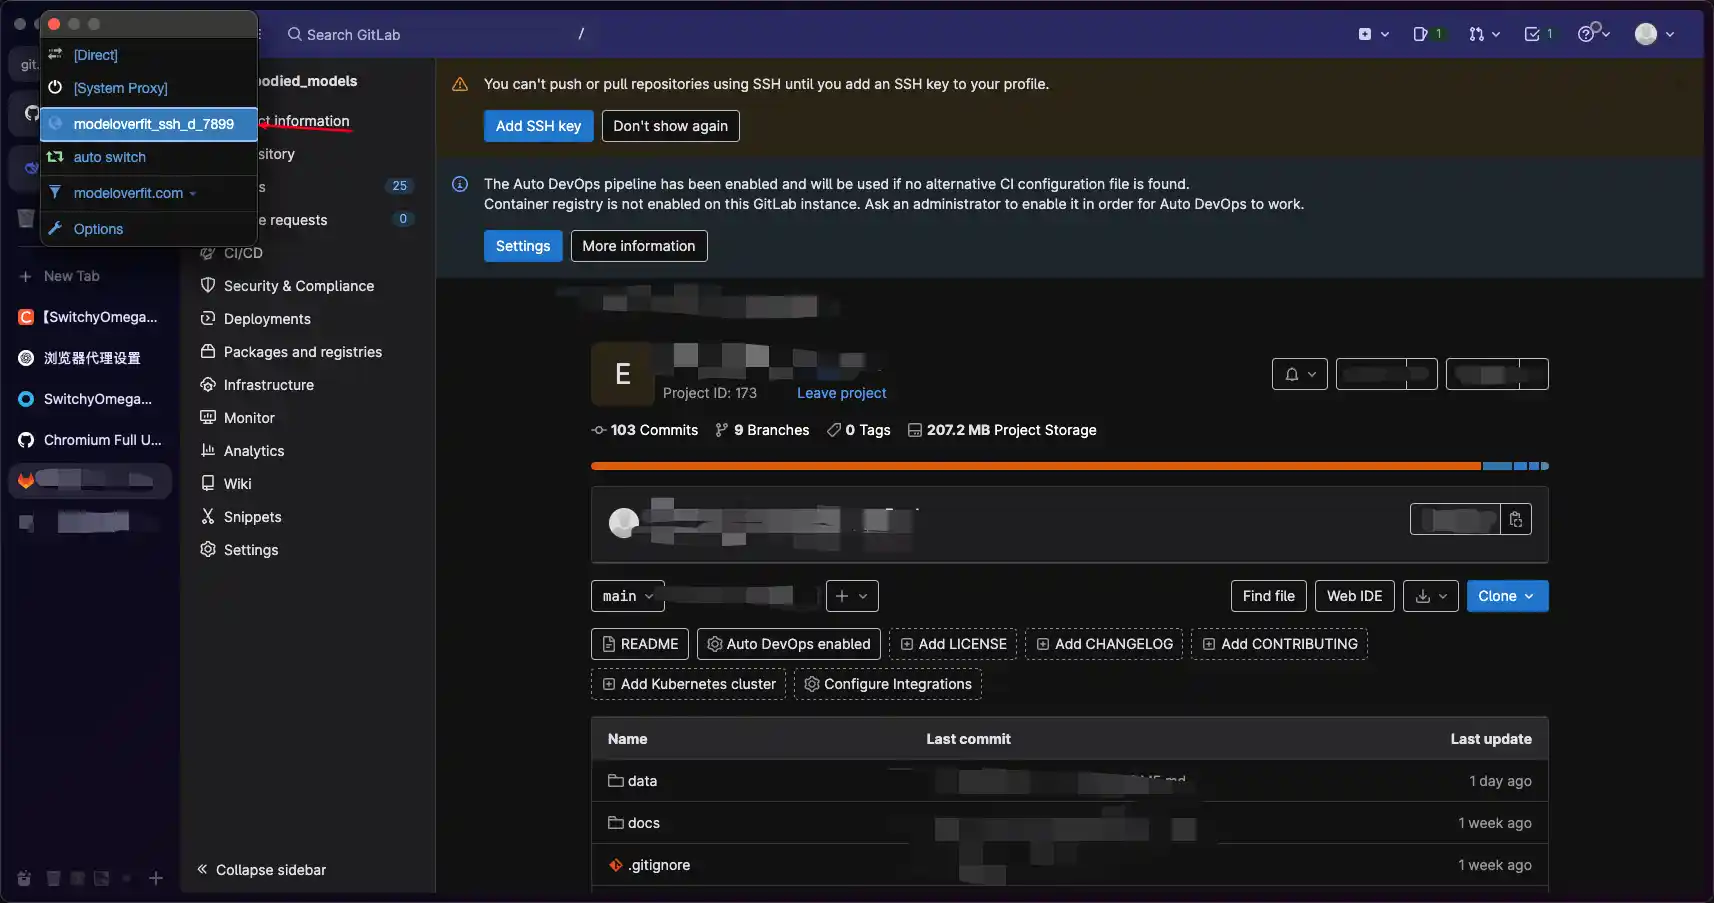Open the project avatar E thumbnail
Image resolution: width=1714 pixels, height=903 pixels.
click(622, 374)
